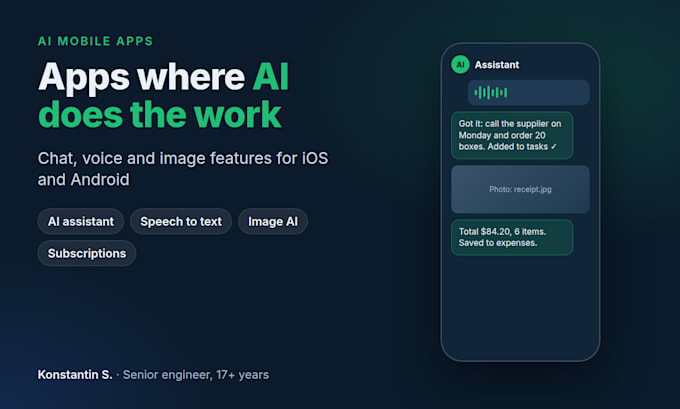This screenshot has height=409, width=680.
Task: Click the 'Chat, voice and image features' subtitle
Action: tap(183, 169)
